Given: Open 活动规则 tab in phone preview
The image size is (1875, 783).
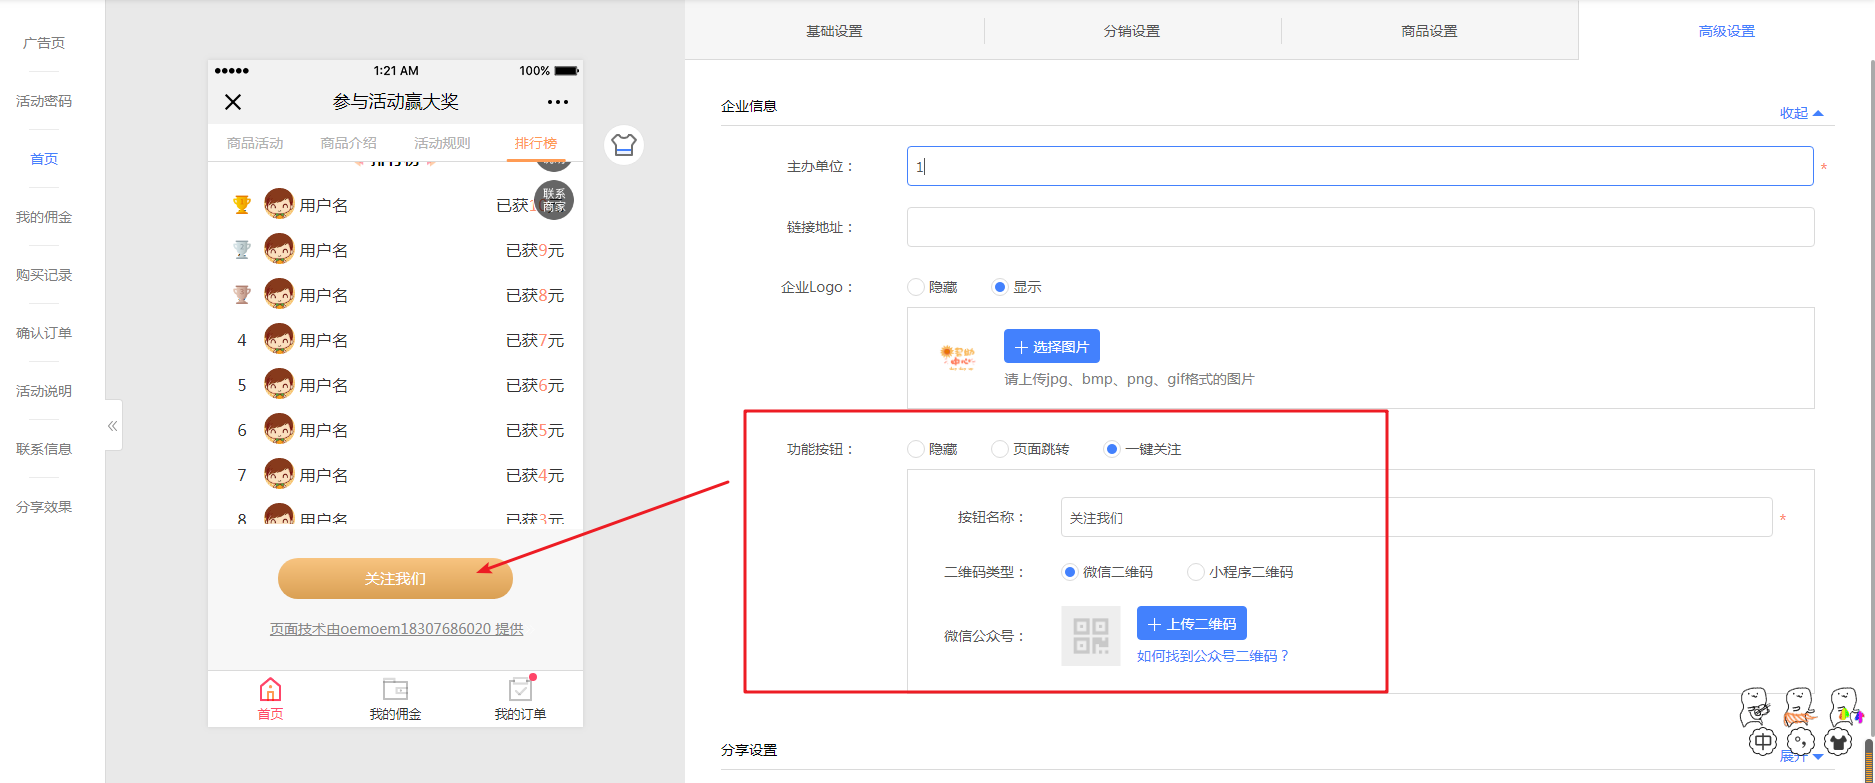Looking at the screenshot, I should (x=442, y=143).
